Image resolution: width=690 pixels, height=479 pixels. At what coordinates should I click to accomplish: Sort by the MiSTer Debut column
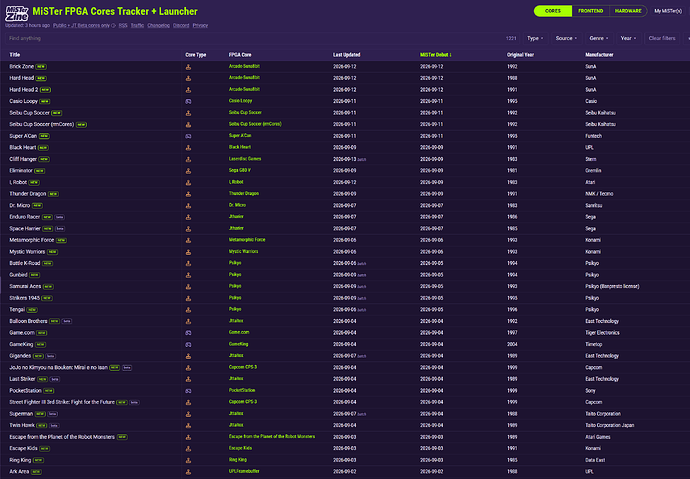[x=436, y=55]
